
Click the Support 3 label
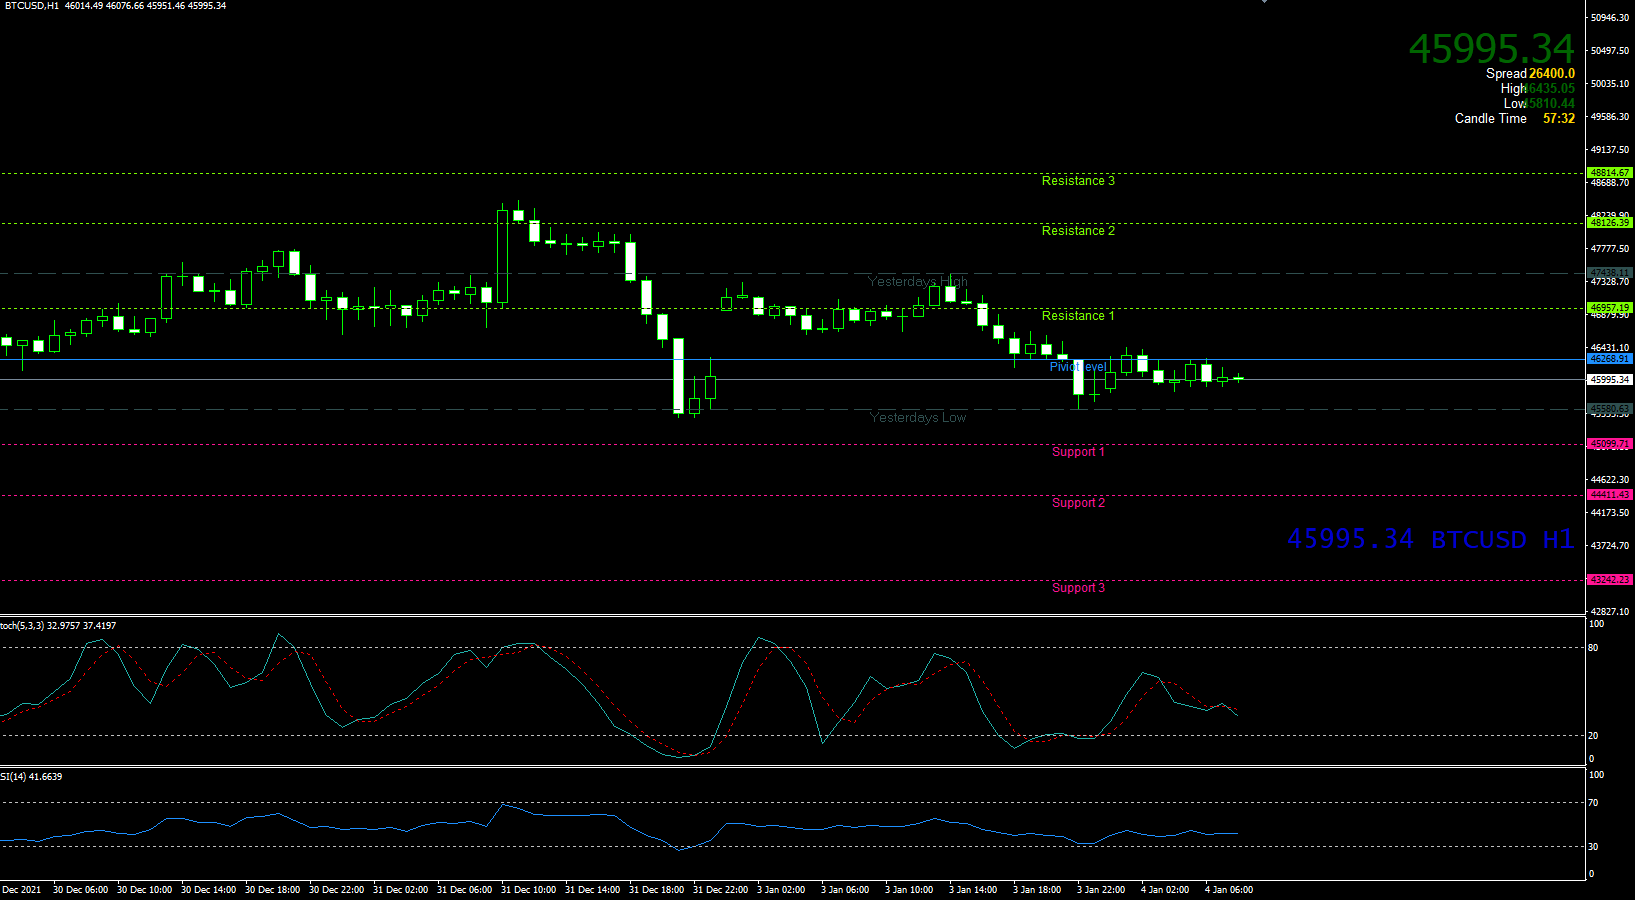1077,588
